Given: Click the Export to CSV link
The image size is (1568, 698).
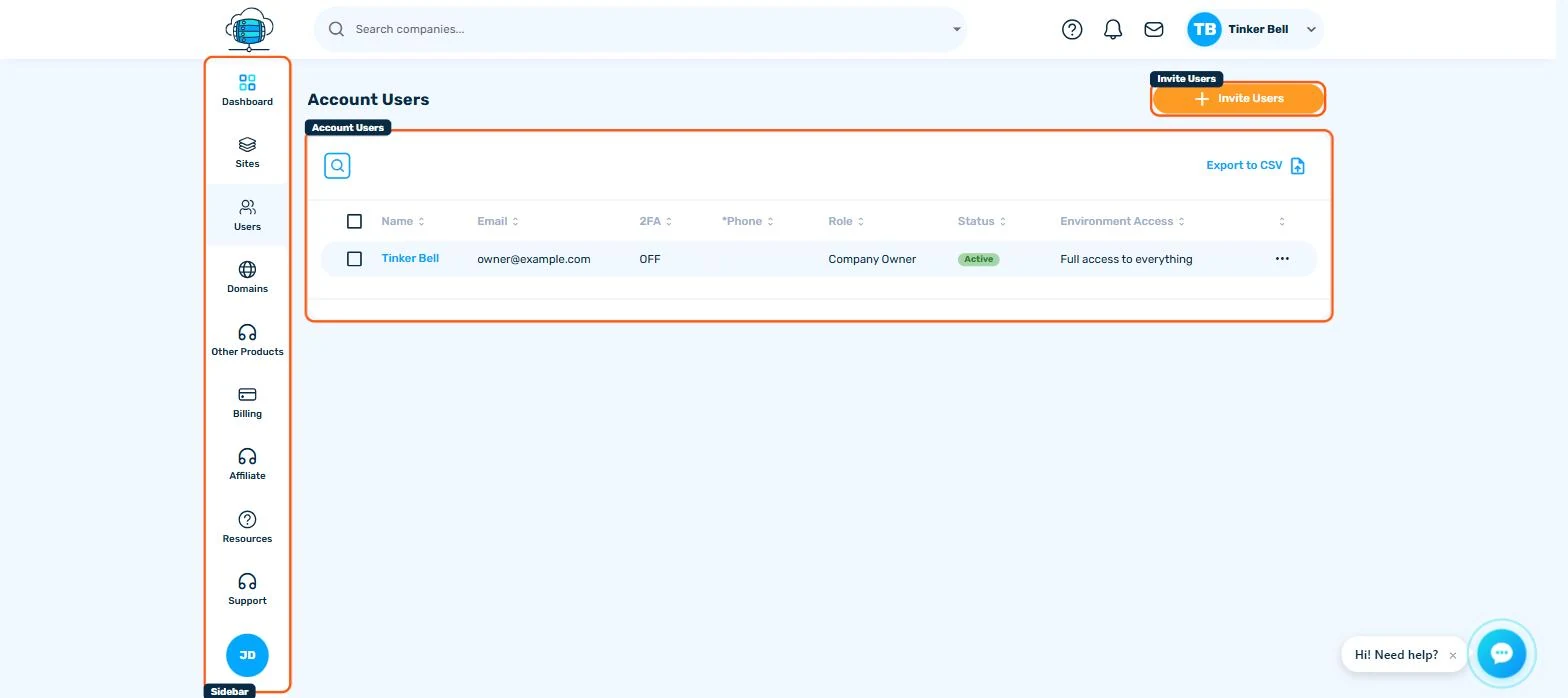Looking at the screenshot, I should [1244, 166].
